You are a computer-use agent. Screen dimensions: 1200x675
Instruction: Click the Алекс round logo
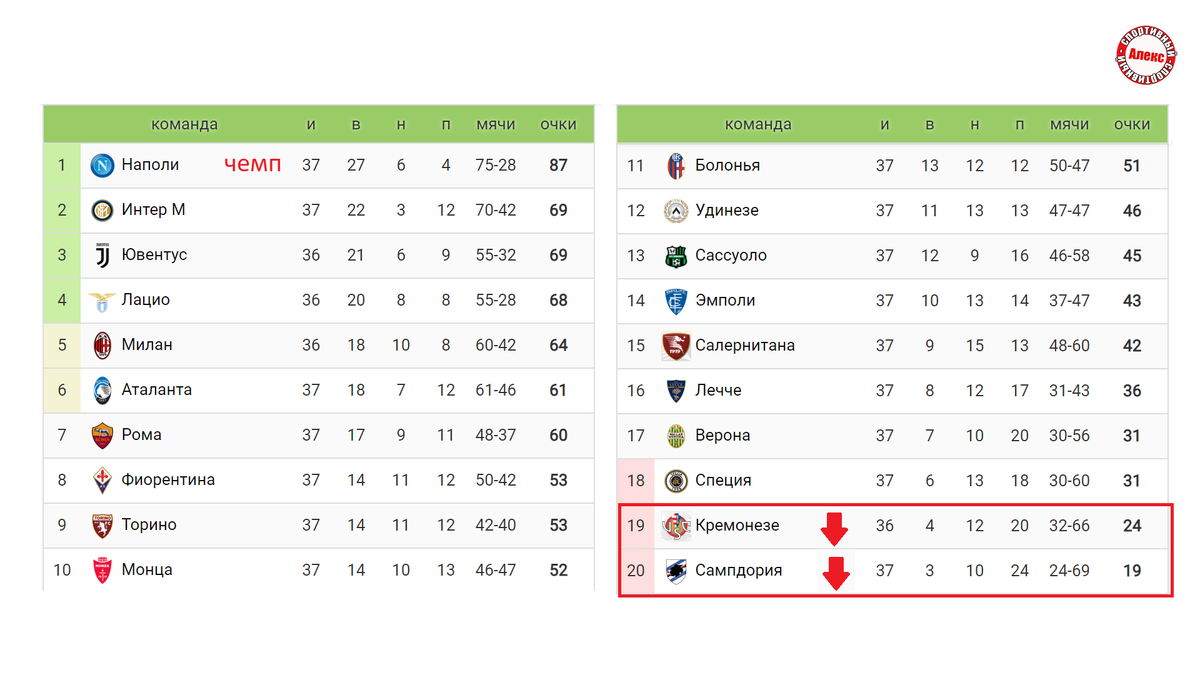coord(1147,53)
